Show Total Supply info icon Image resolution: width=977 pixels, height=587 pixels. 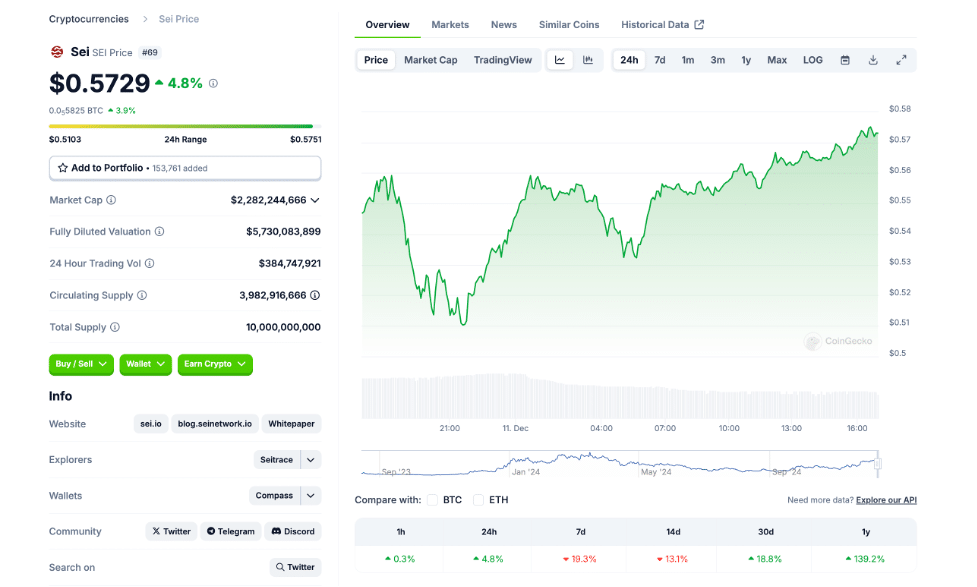115,327
